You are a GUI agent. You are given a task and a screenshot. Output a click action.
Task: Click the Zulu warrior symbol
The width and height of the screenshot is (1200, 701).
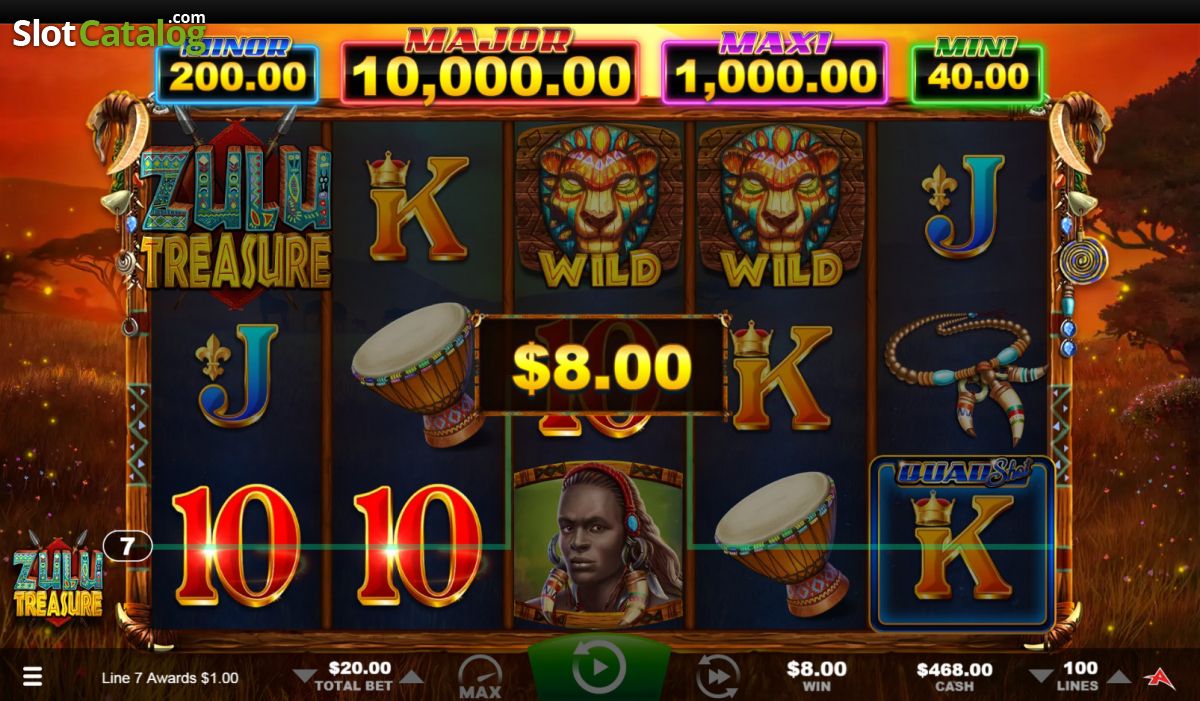pyautogui.click(x=599, y=545)
